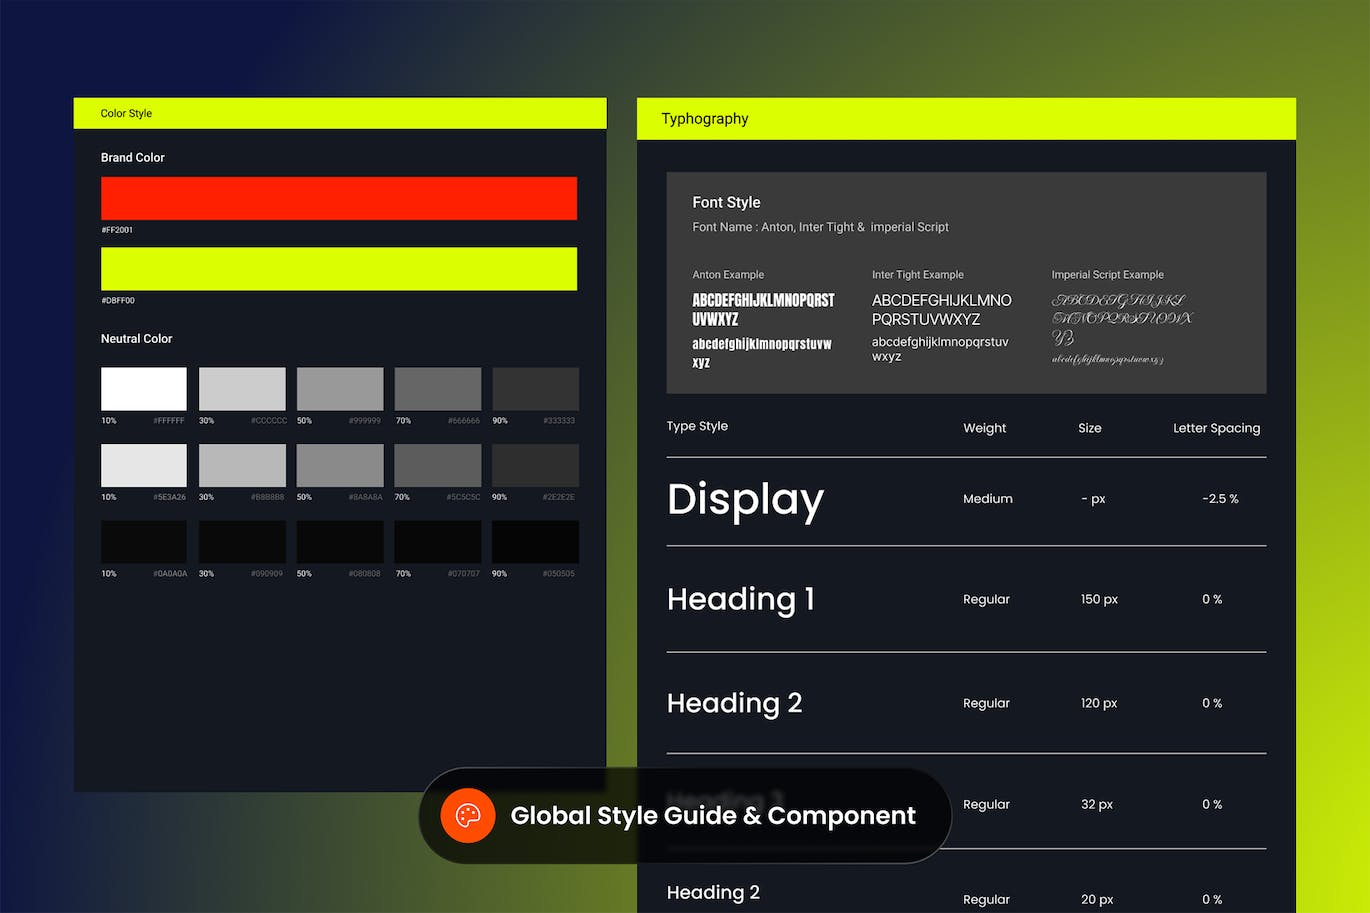Select the Heading 1 type style sample
The height and width of the screenshot is (913, 1370).
[741, 599]
